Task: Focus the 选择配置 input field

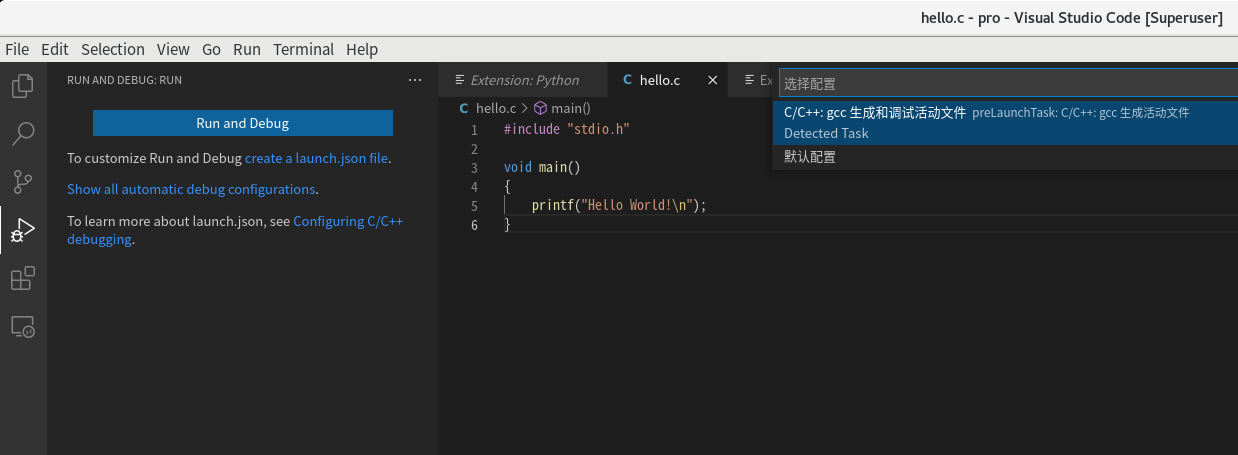Action: pyautogui.click(x=1007, y=84)
